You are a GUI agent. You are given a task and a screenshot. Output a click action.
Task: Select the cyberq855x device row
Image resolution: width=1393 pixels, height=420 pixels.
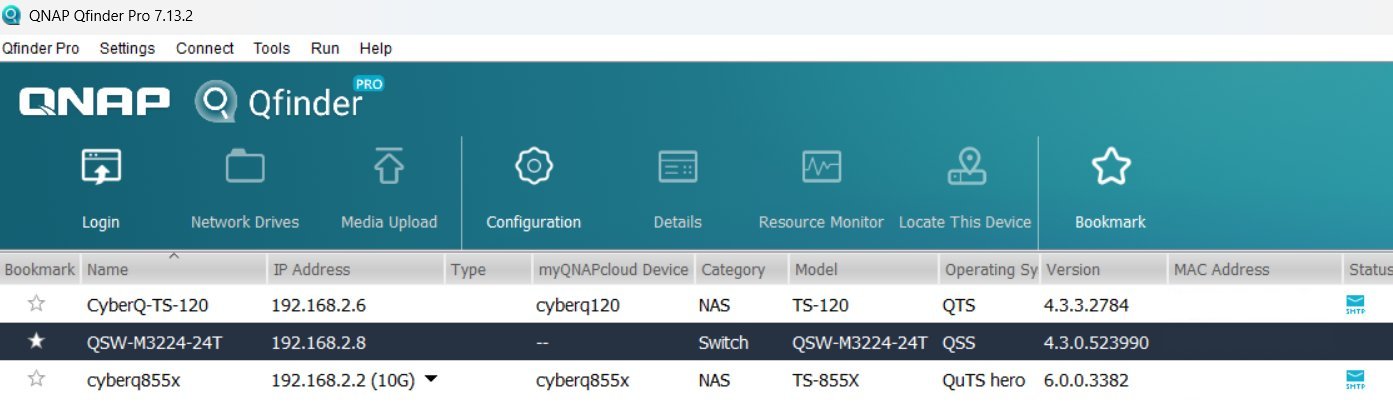[600, 380]
